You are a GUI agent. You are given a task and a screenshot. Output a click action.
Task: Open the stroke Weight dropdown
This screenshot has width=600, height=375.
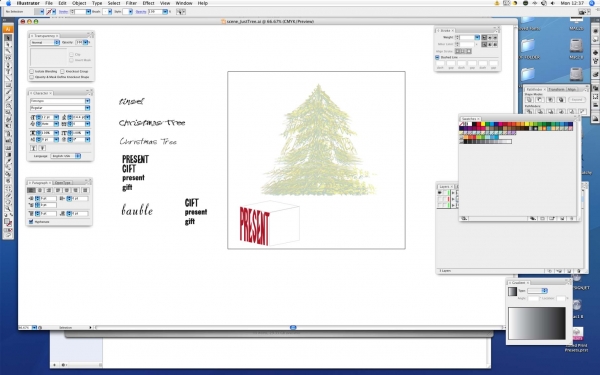477,38
